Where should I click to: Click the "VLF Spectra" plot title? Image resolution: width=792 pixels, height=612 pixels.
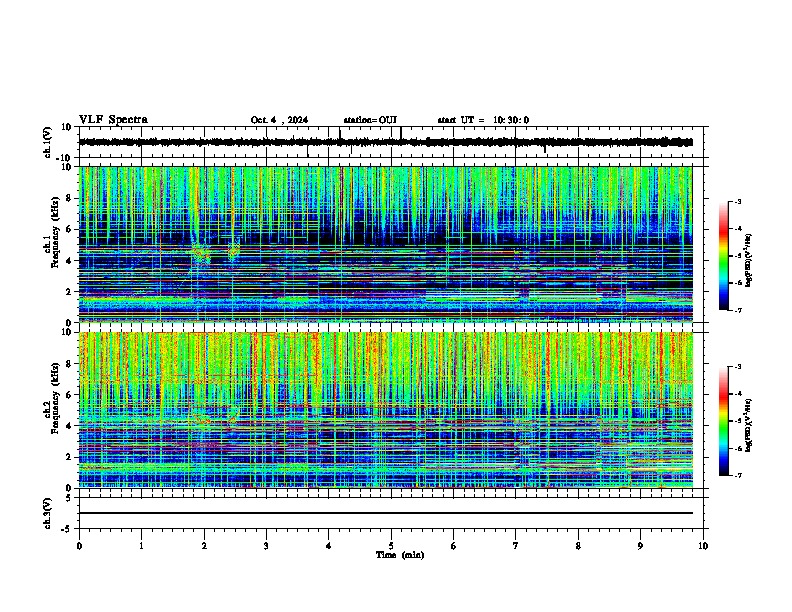click(113, 120)
